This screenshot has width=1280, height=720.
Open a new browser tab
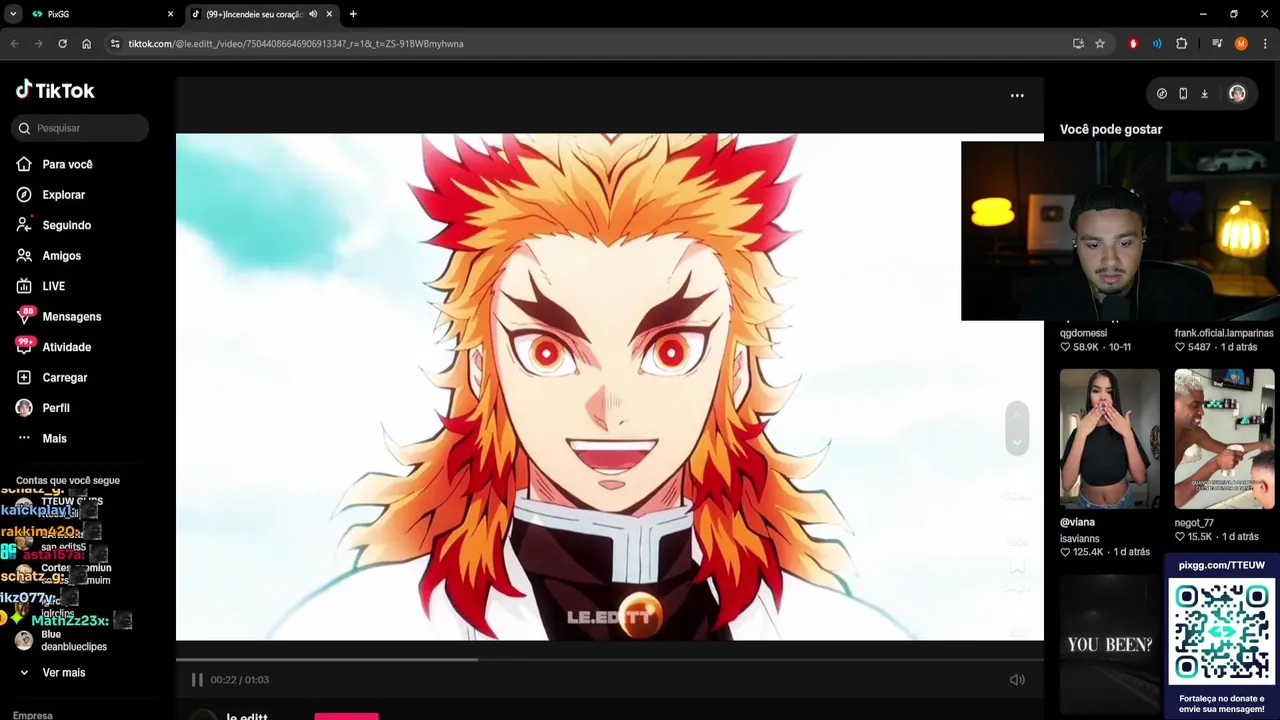tap(353, 14)
